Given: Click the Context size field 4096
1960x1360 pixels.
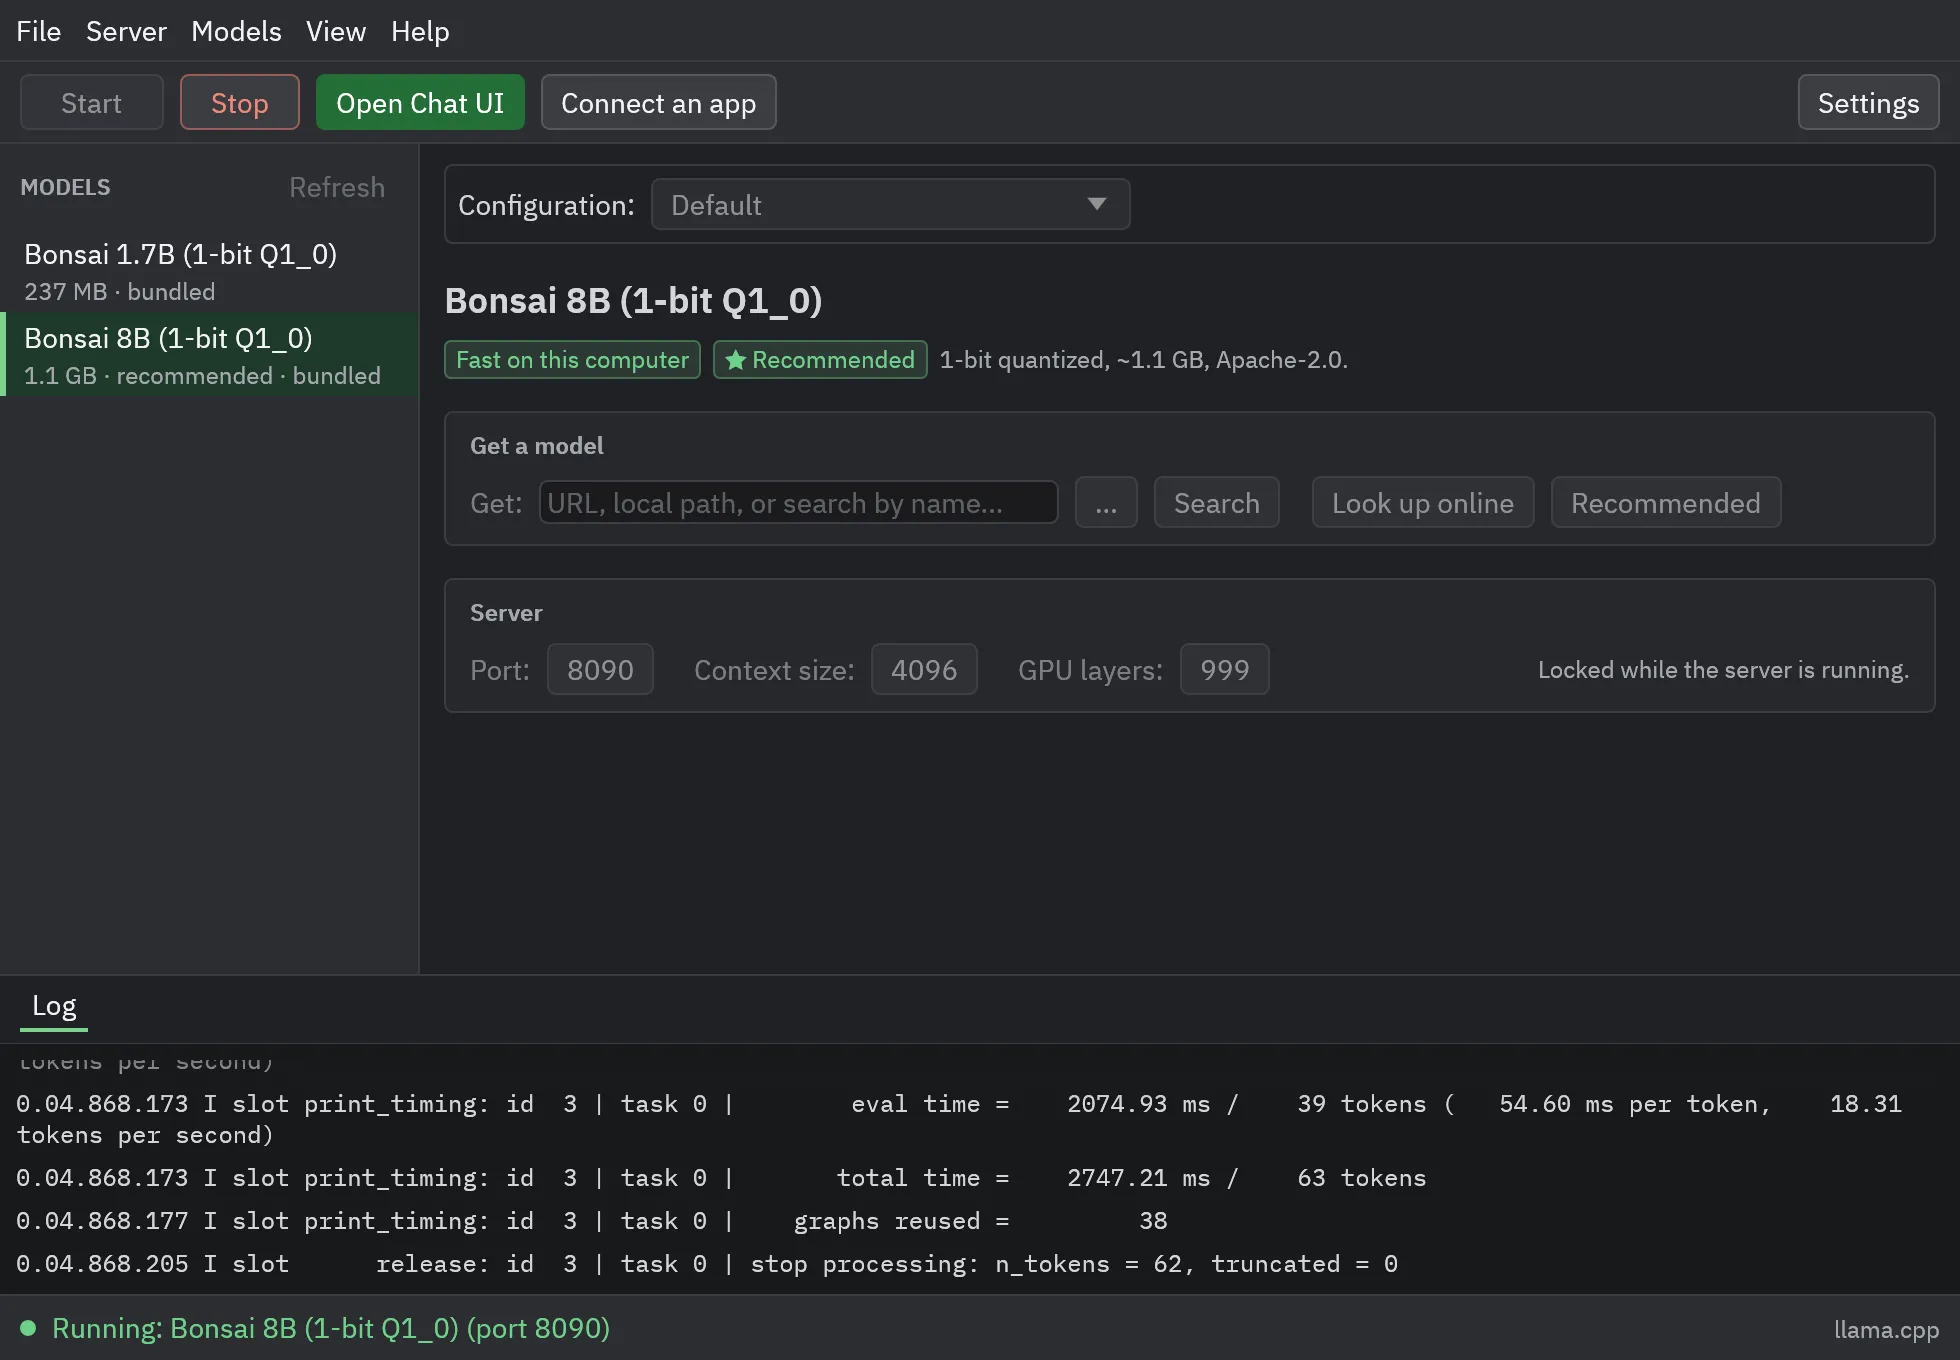Looking at the screenshot, I should [x=924, y=669].
